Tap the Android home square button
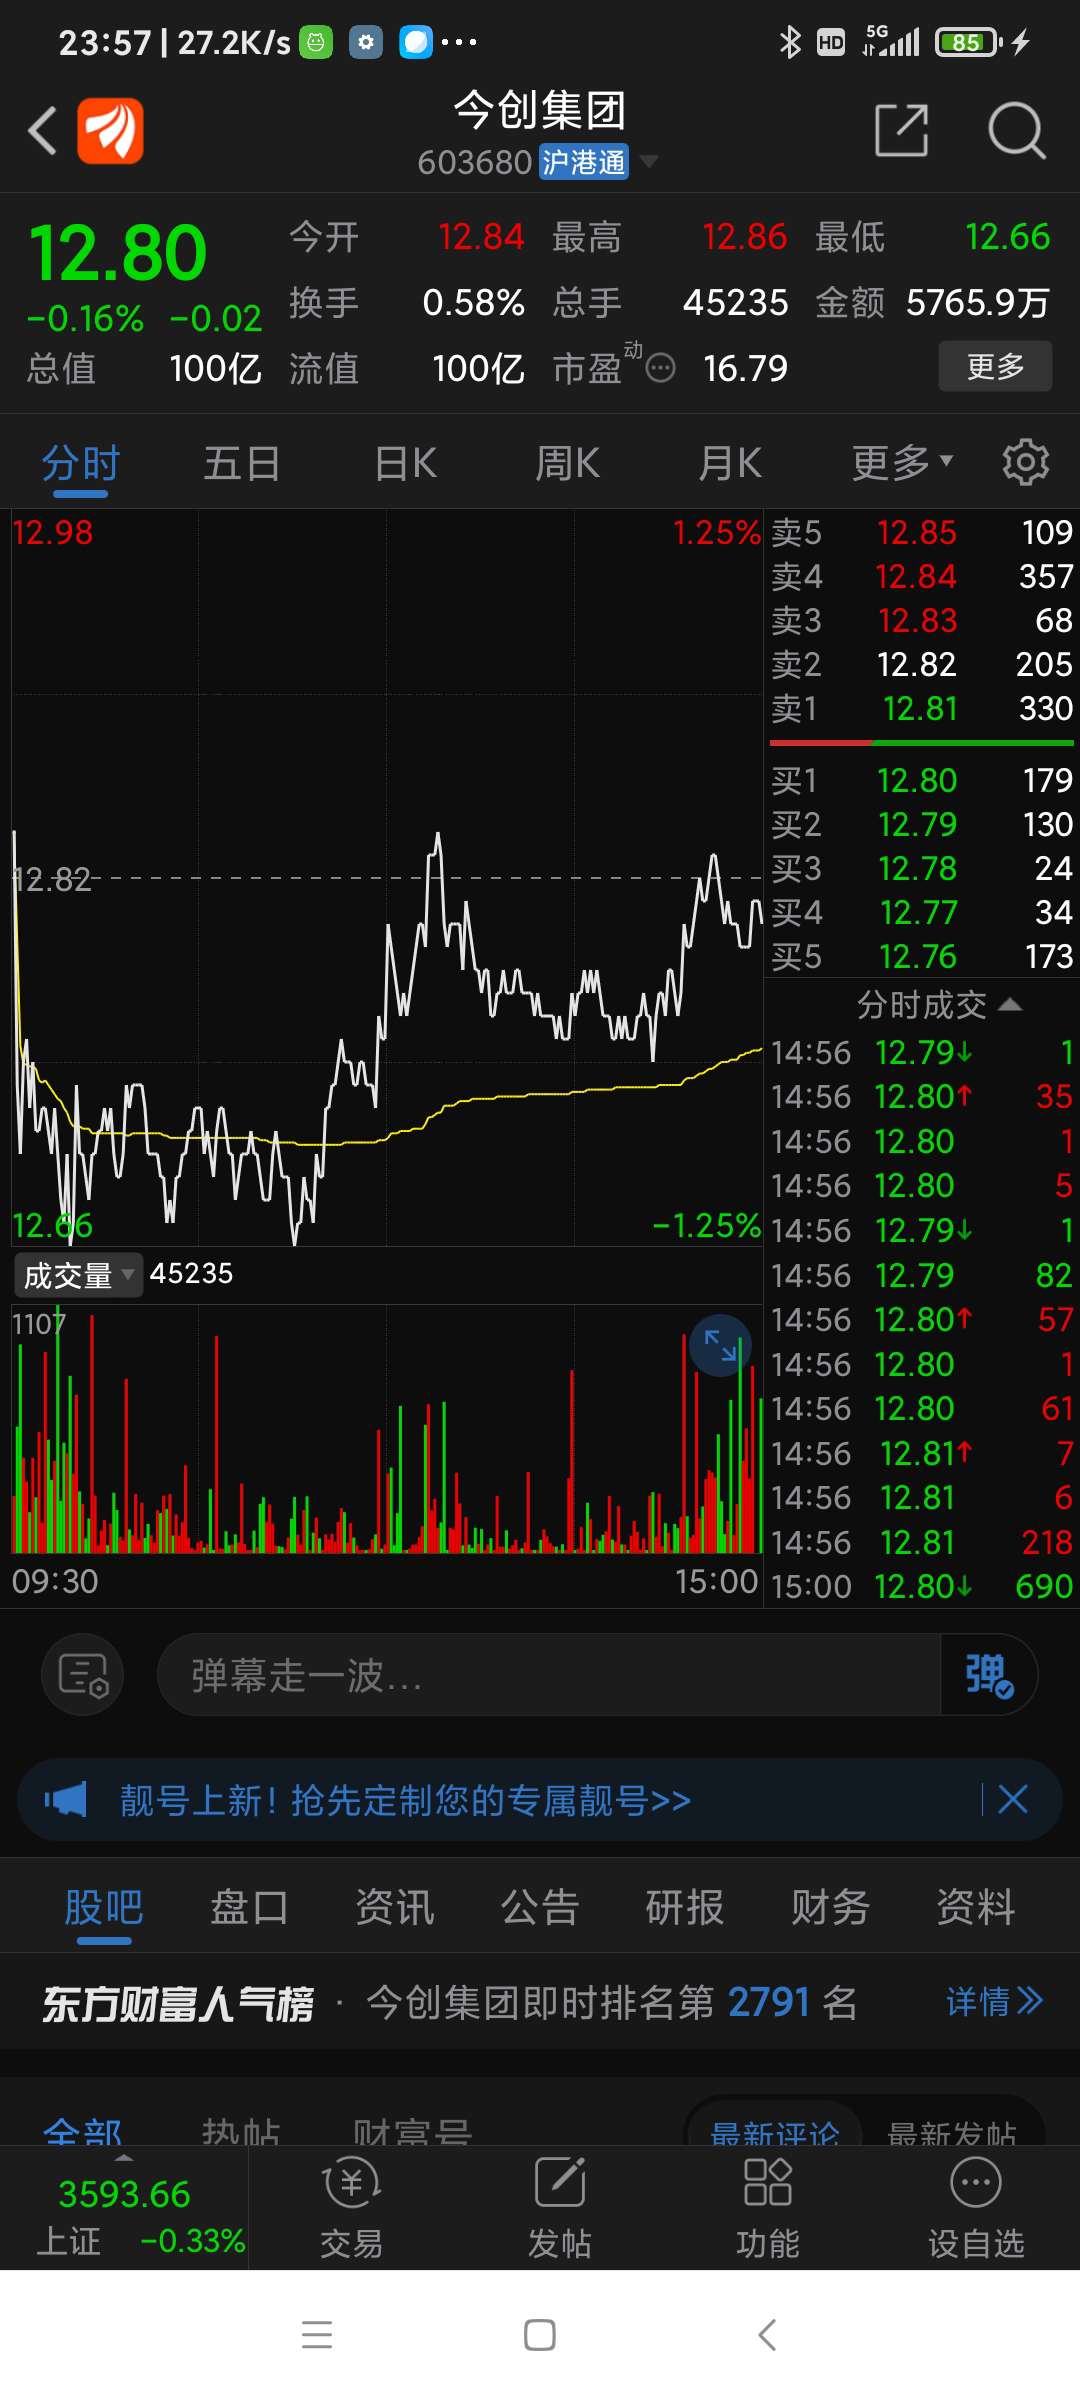1080x2400 pixels. tap(540, 2335)
